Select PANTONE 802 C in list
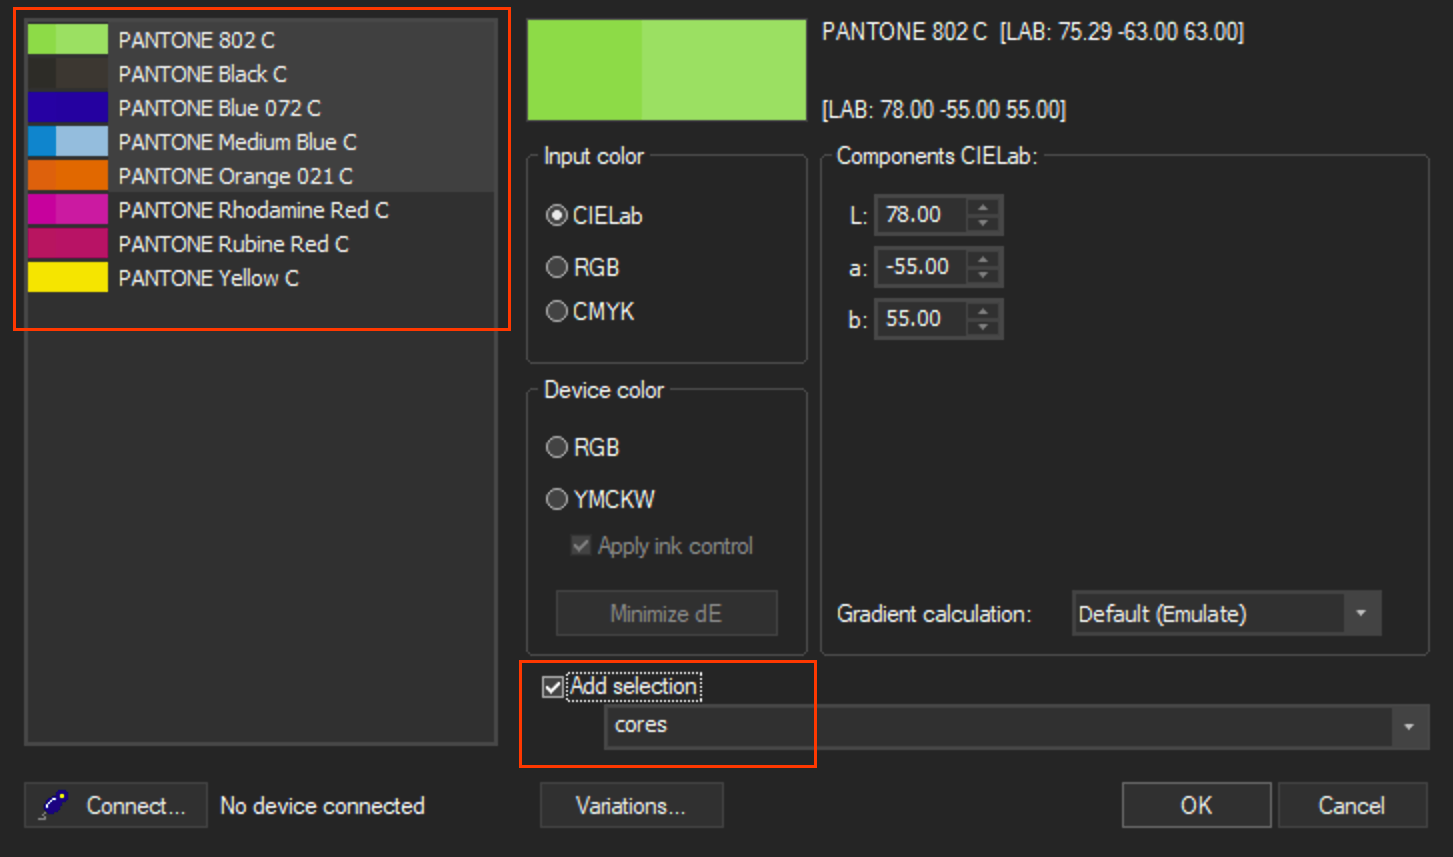The image size is (1453, 857). coord(261,40)
